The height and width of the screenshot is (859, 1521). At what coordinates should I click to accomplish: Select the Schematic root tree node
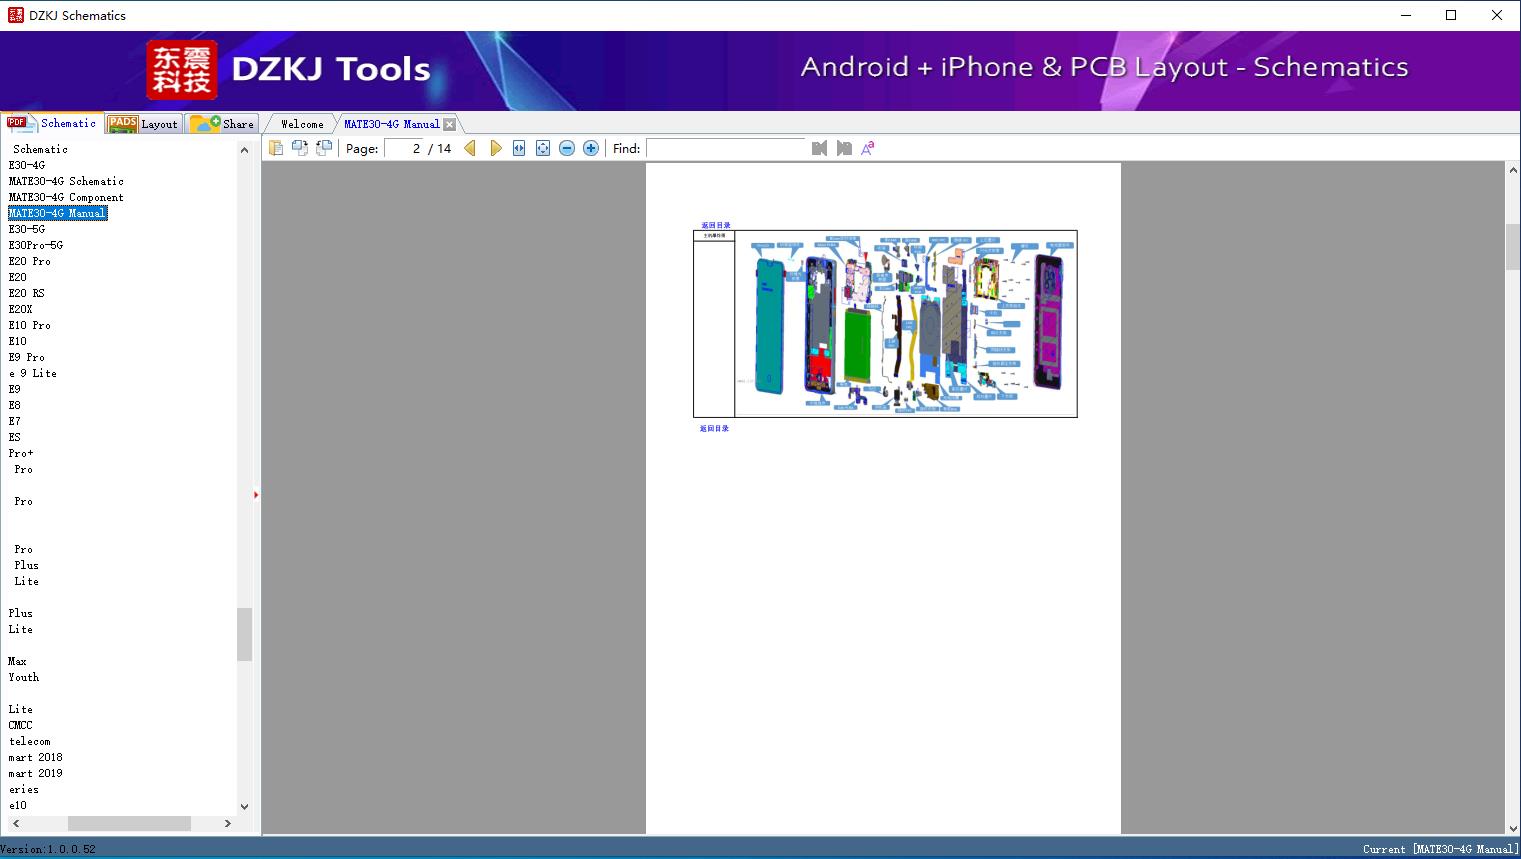tap(41, 149)
